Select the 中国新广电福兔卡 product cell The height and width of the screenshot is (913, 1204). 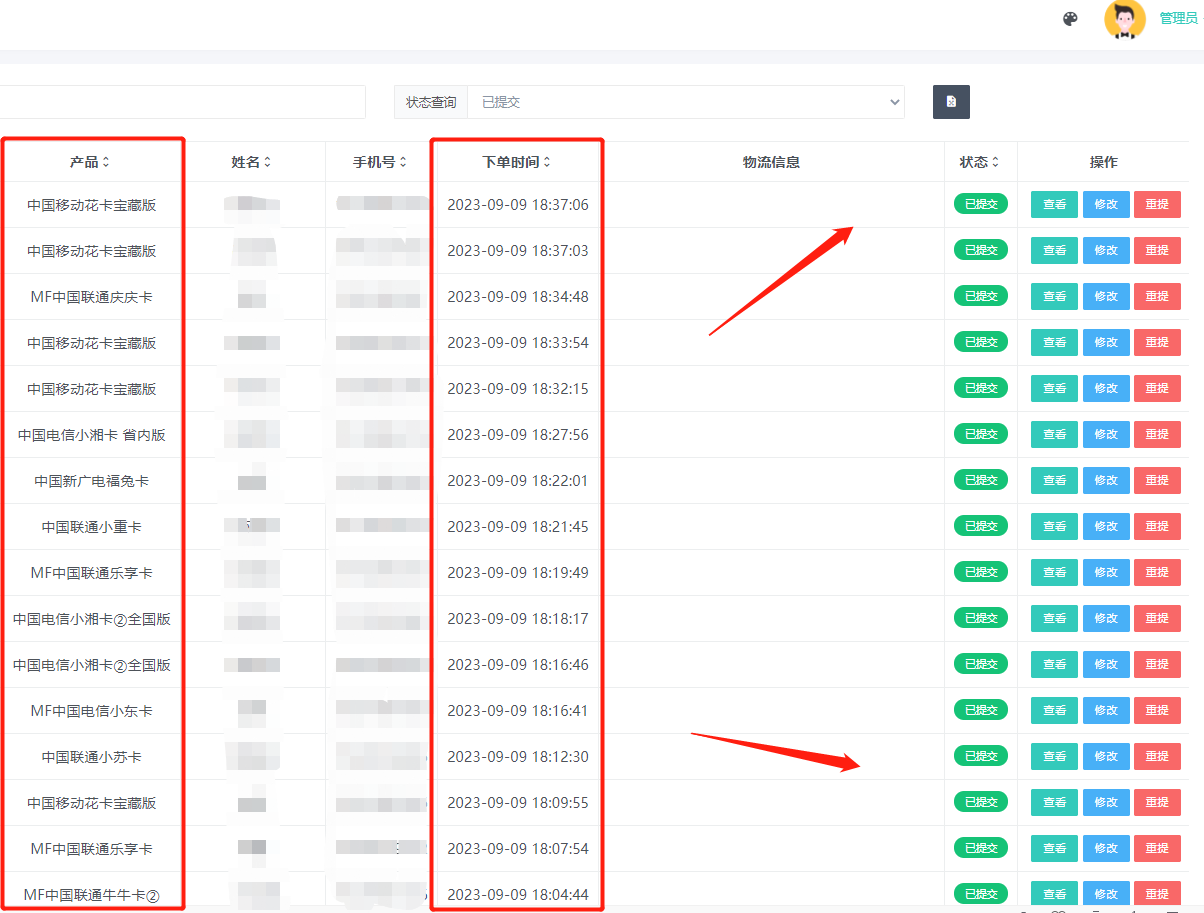(x=92, y=481)
